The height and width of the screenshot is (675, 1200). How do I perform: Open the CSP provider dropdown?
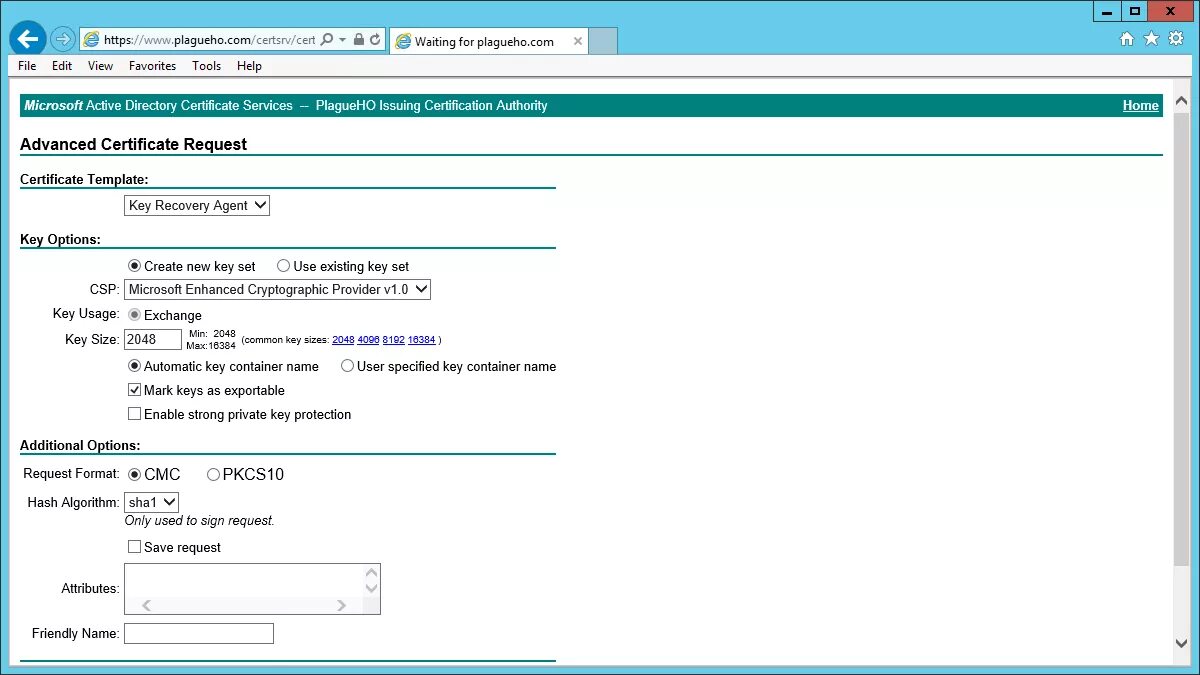pyautogui.click(x=278, y=289)
